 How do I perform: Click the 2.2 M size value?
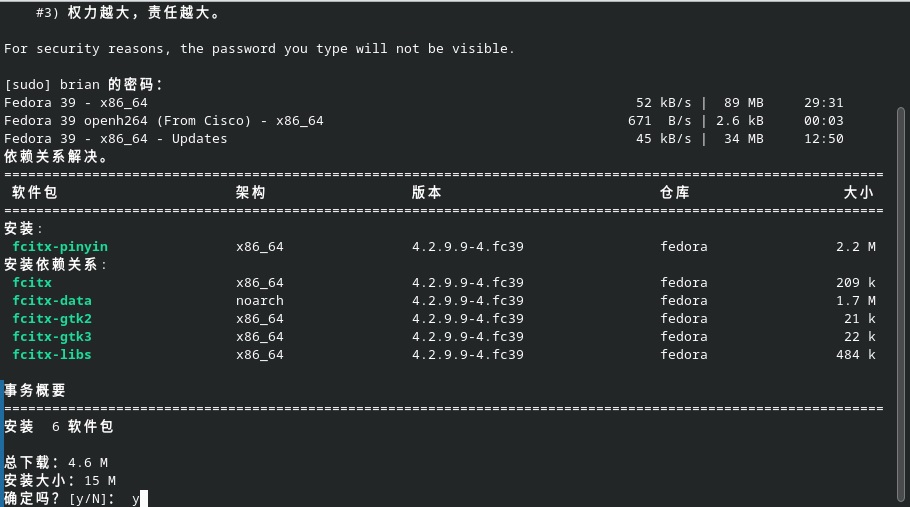pos(855,247)
